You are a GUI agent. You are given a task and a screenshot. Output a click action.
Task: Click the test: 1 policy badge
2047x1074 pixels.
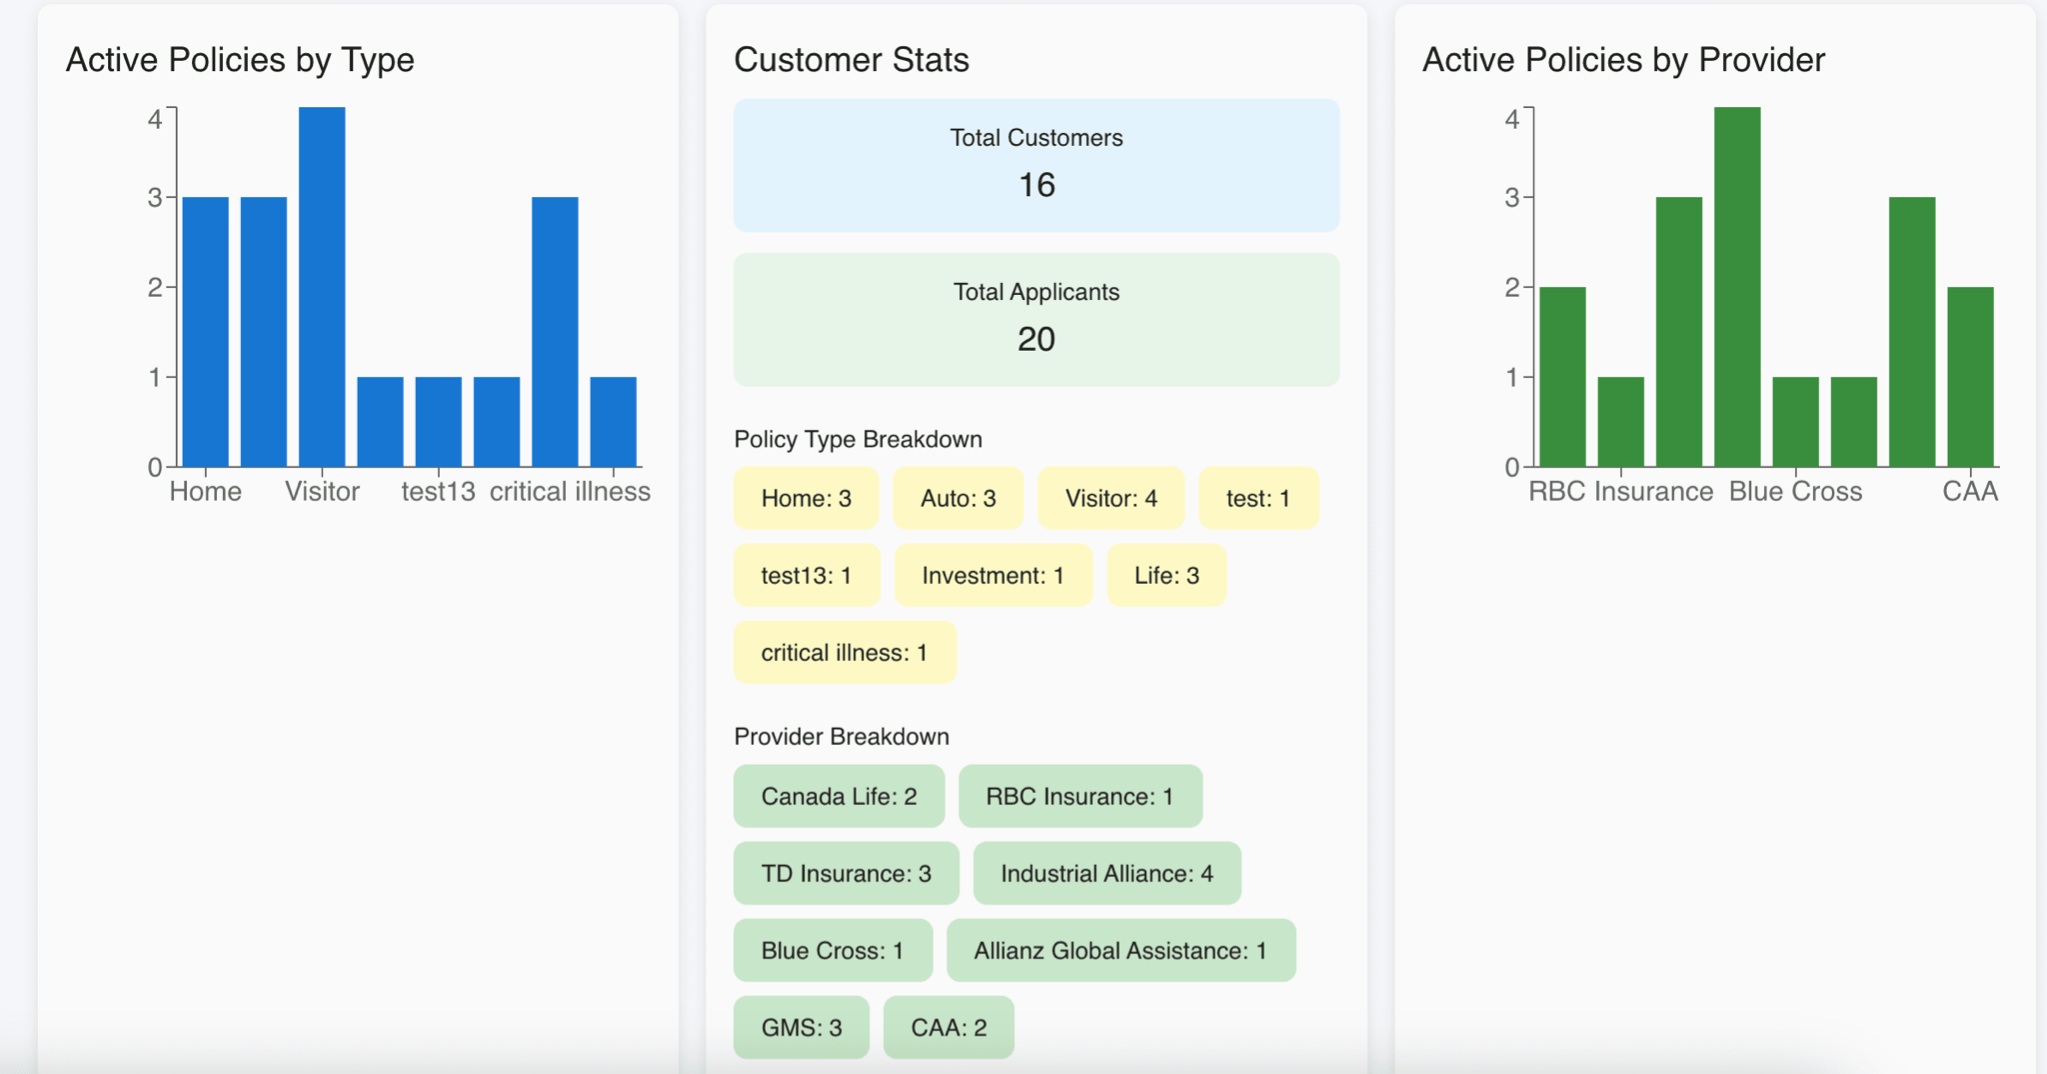click(1258, 497)
